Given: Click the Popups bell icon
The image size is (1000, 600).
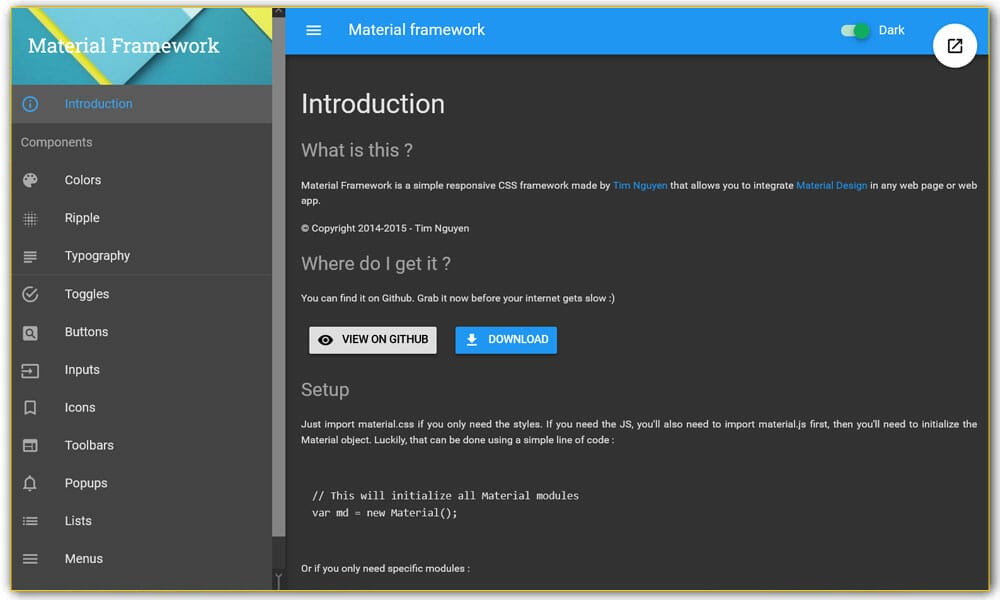Looking at the screenshot, I should click(x=30, y=483).
